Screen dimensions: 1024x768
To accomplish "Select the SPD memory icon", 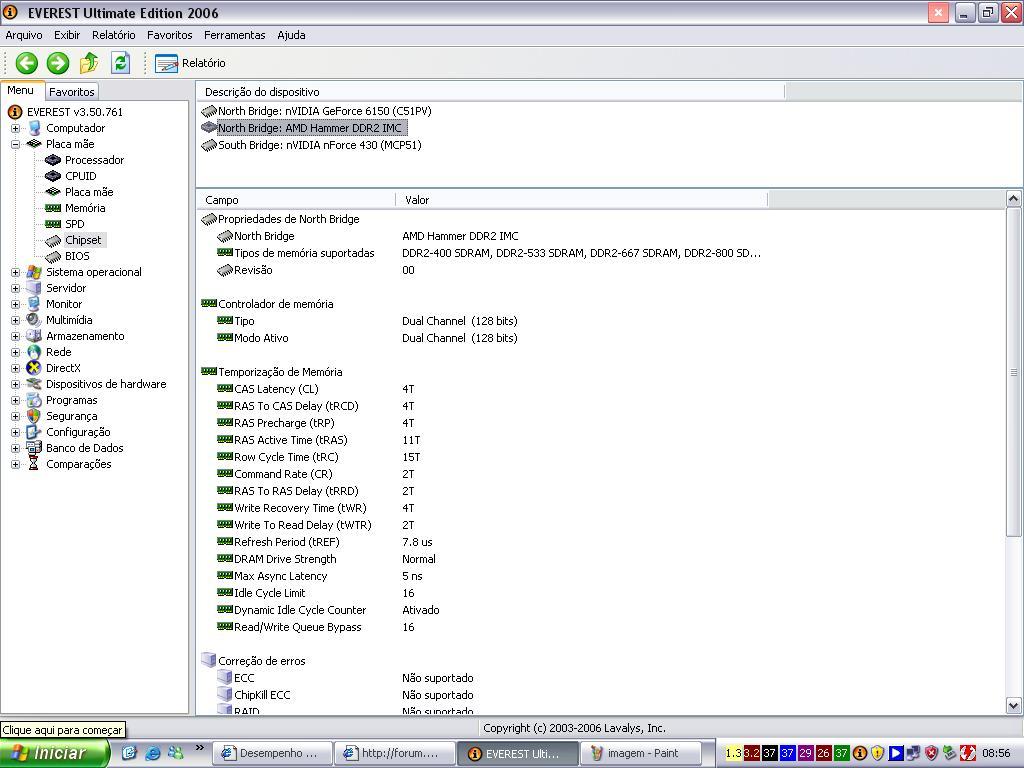I will click(53, 224).
